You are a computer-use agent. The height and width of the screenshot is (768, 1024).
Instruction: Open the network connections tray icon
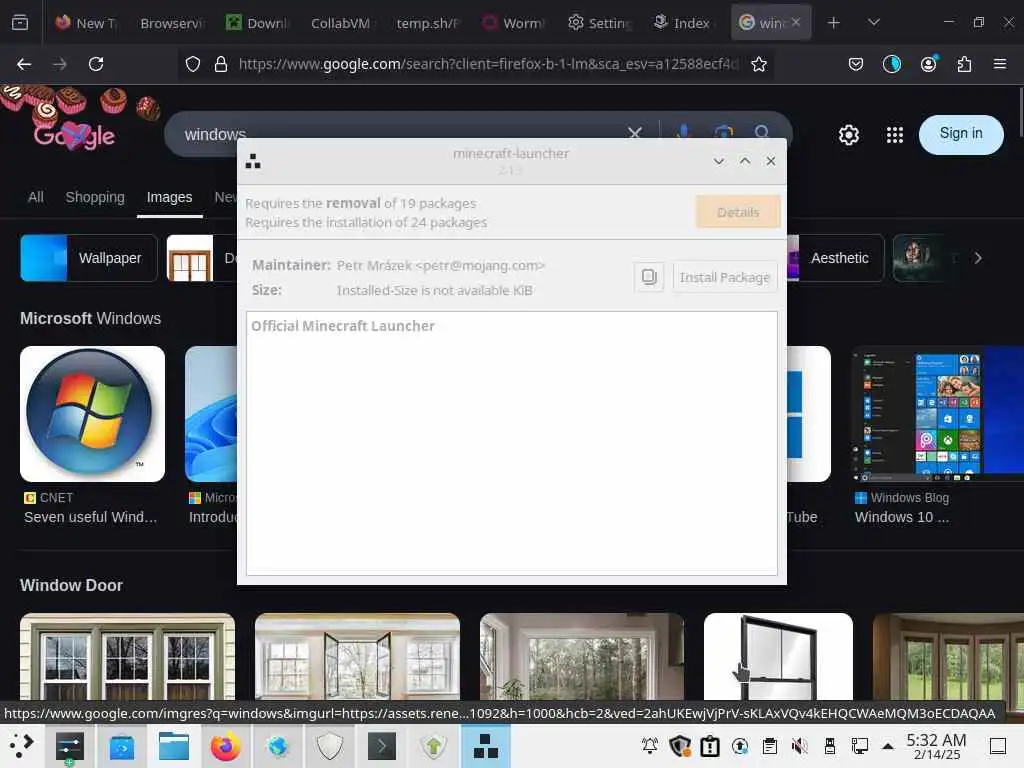pyautogui.click(x=859, y=745)
